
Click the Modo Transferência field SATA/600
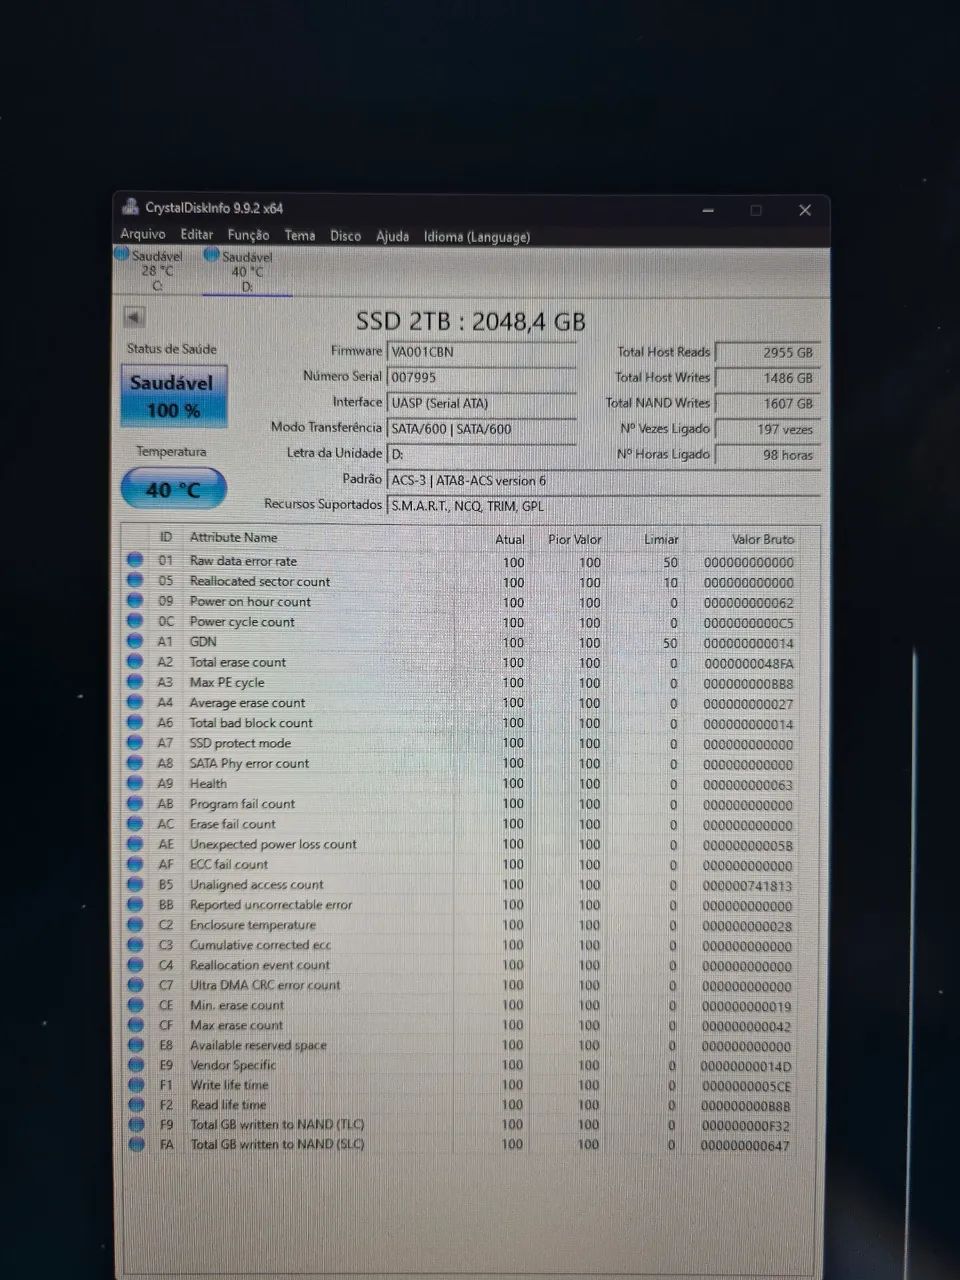coord(481,429)
